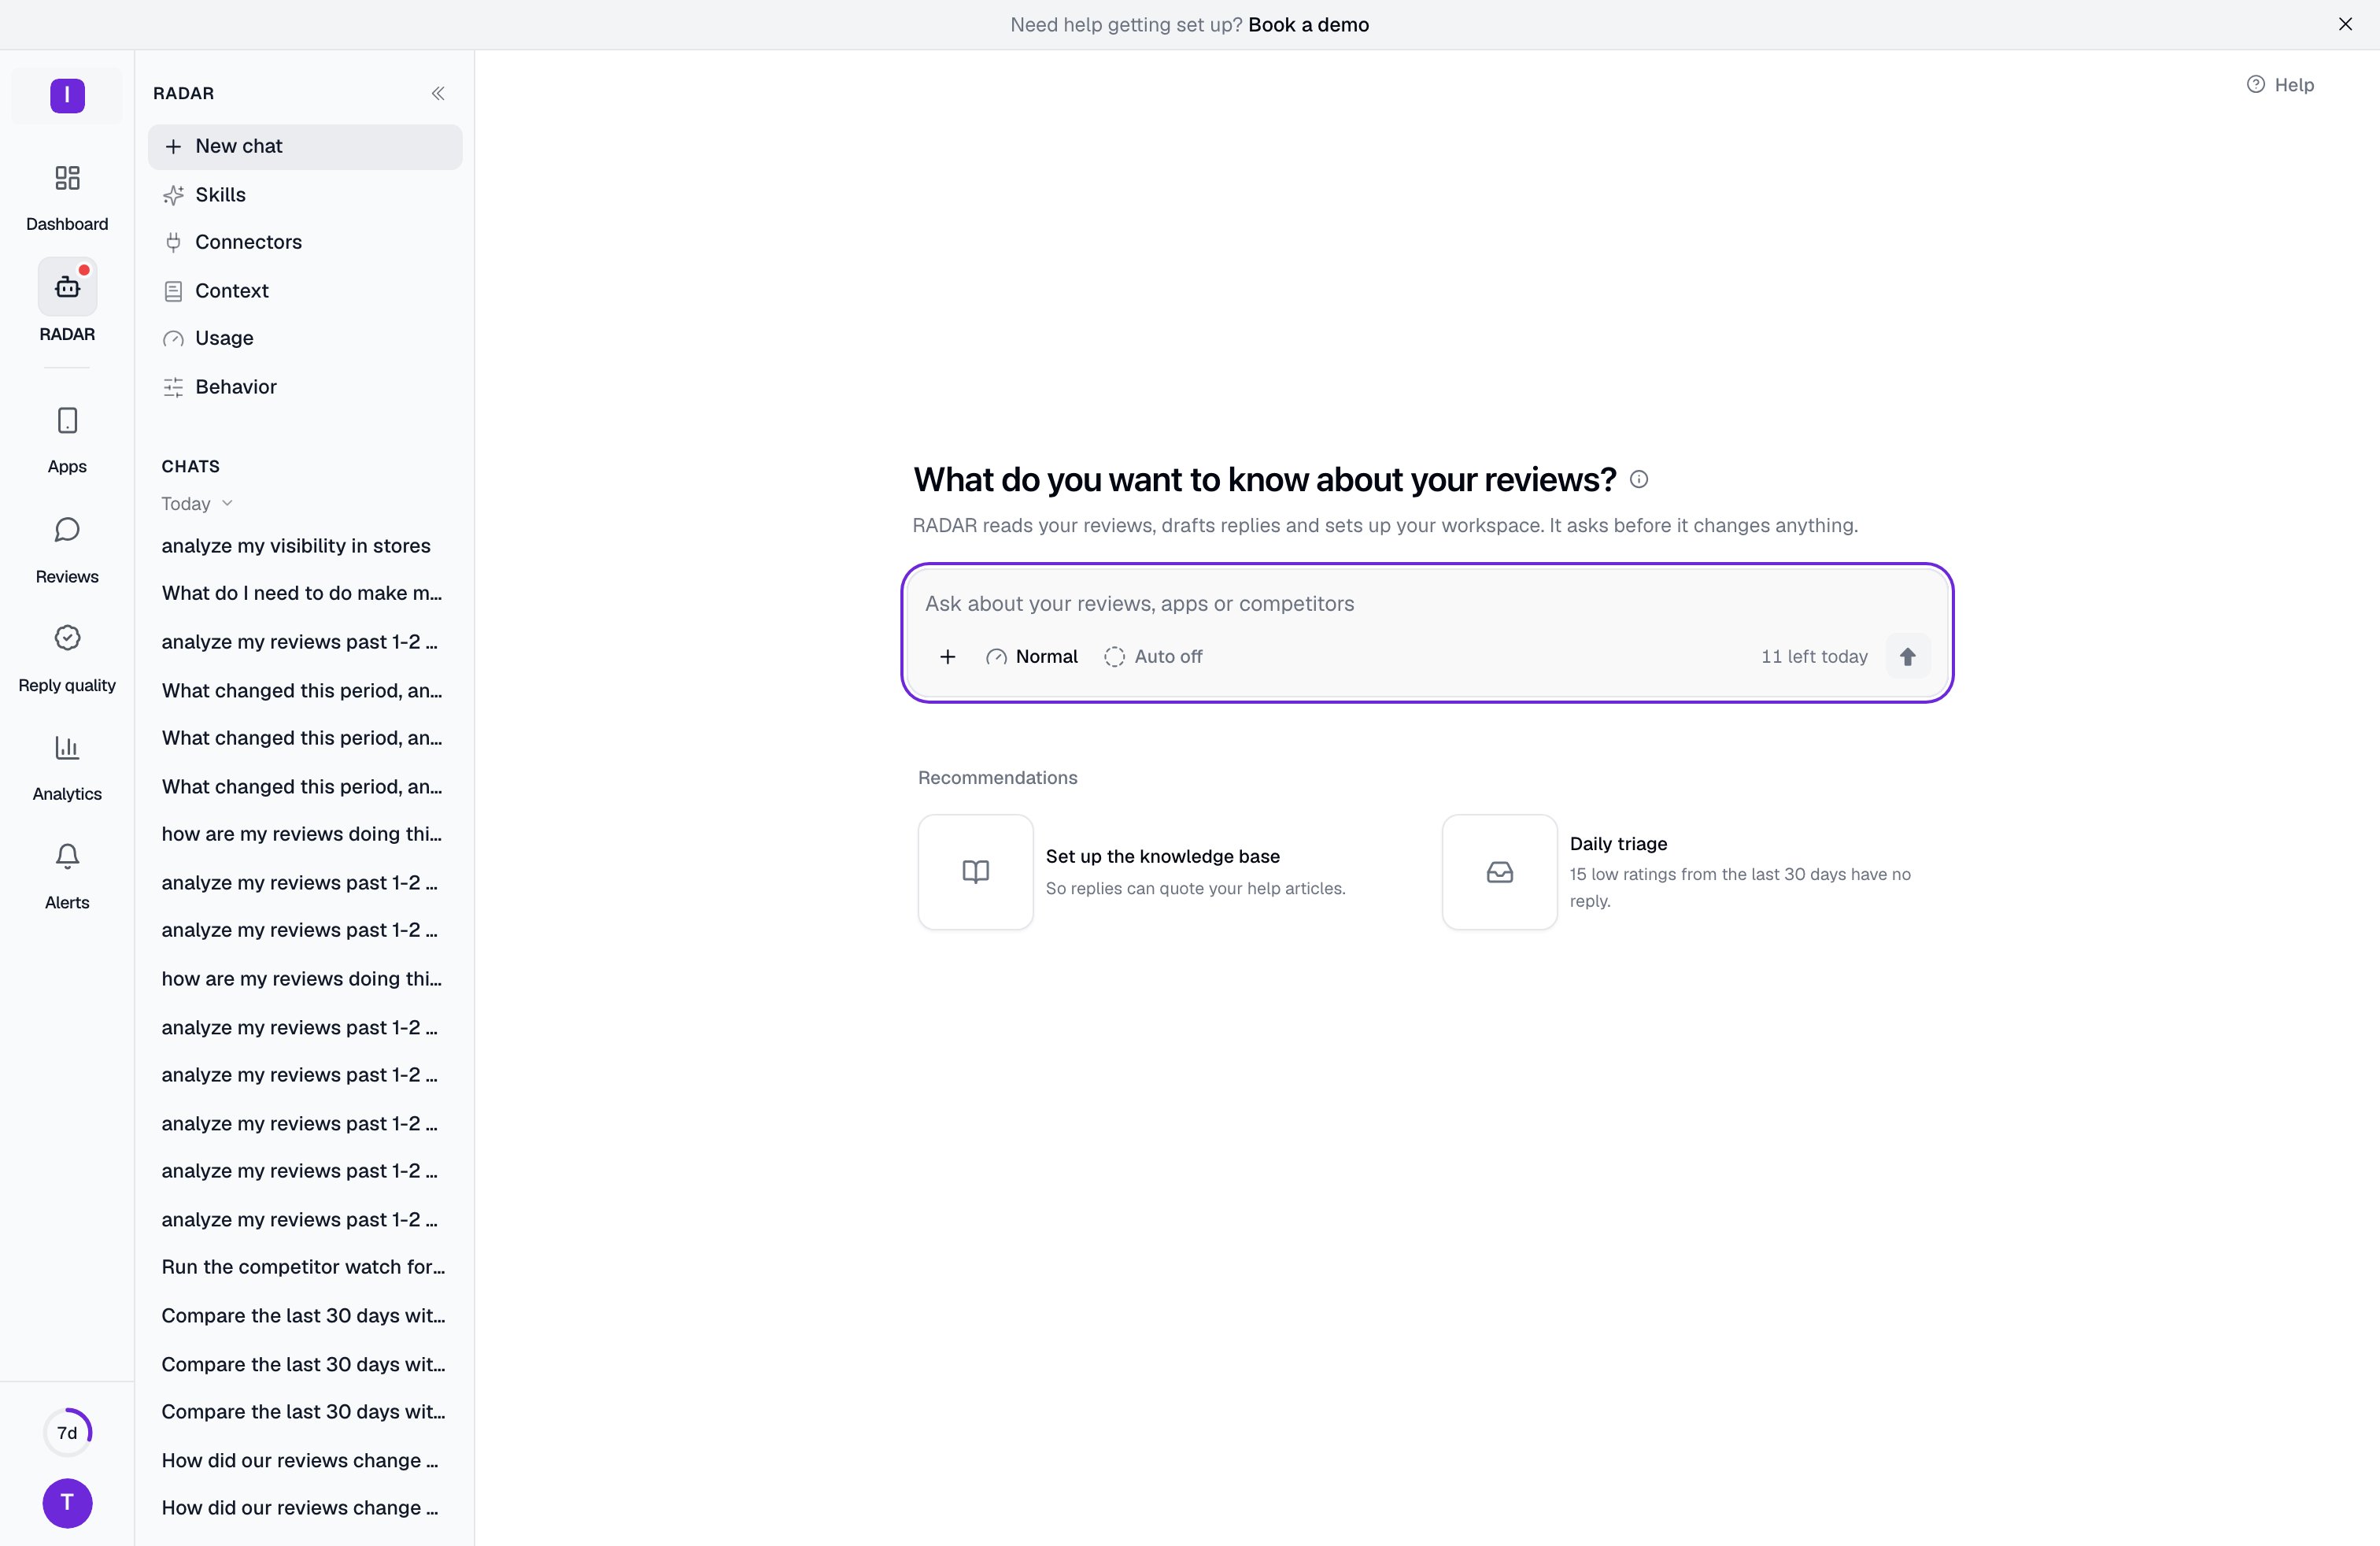Open the Context section
The image size is (2380, 1546).
click(305, 291)
